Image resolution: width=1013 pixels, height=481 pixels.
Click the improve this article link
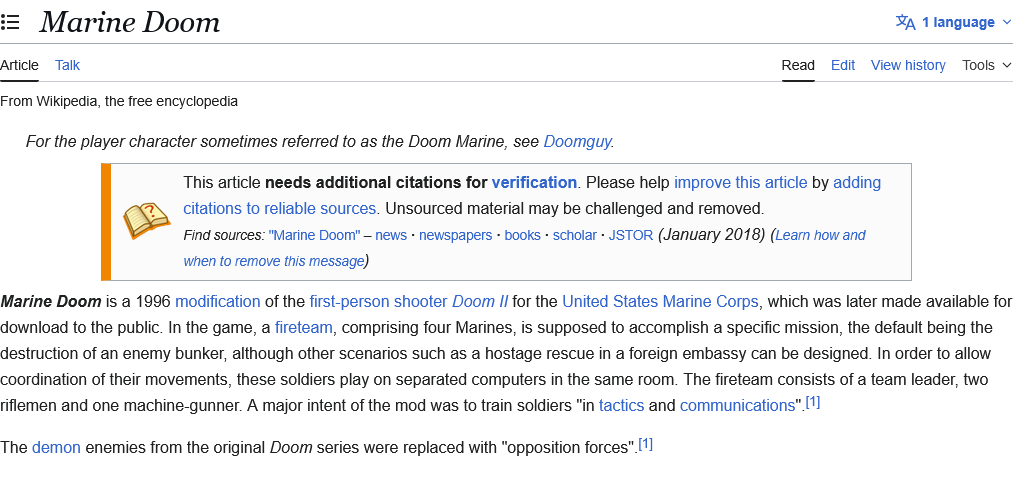(740, 183)
